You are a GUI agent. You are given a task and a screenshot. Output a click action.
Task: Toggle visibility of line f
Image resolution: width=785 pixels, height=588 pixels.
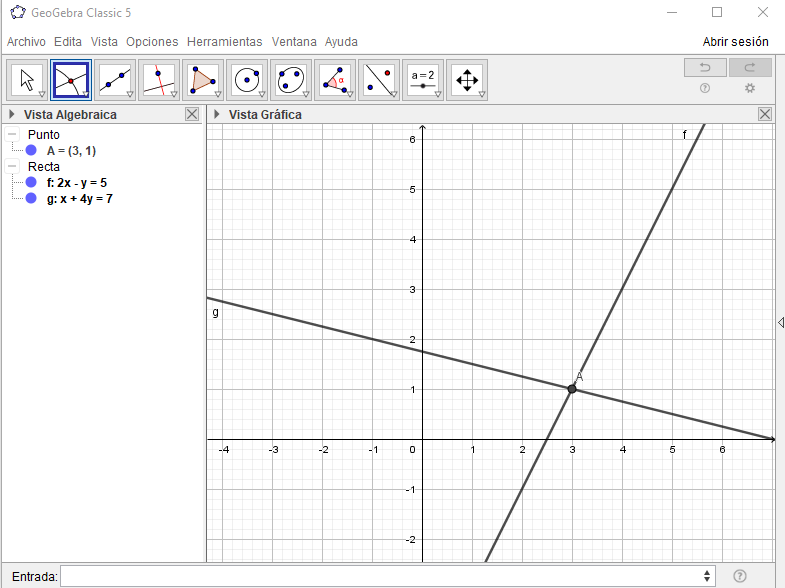point(31,182)
